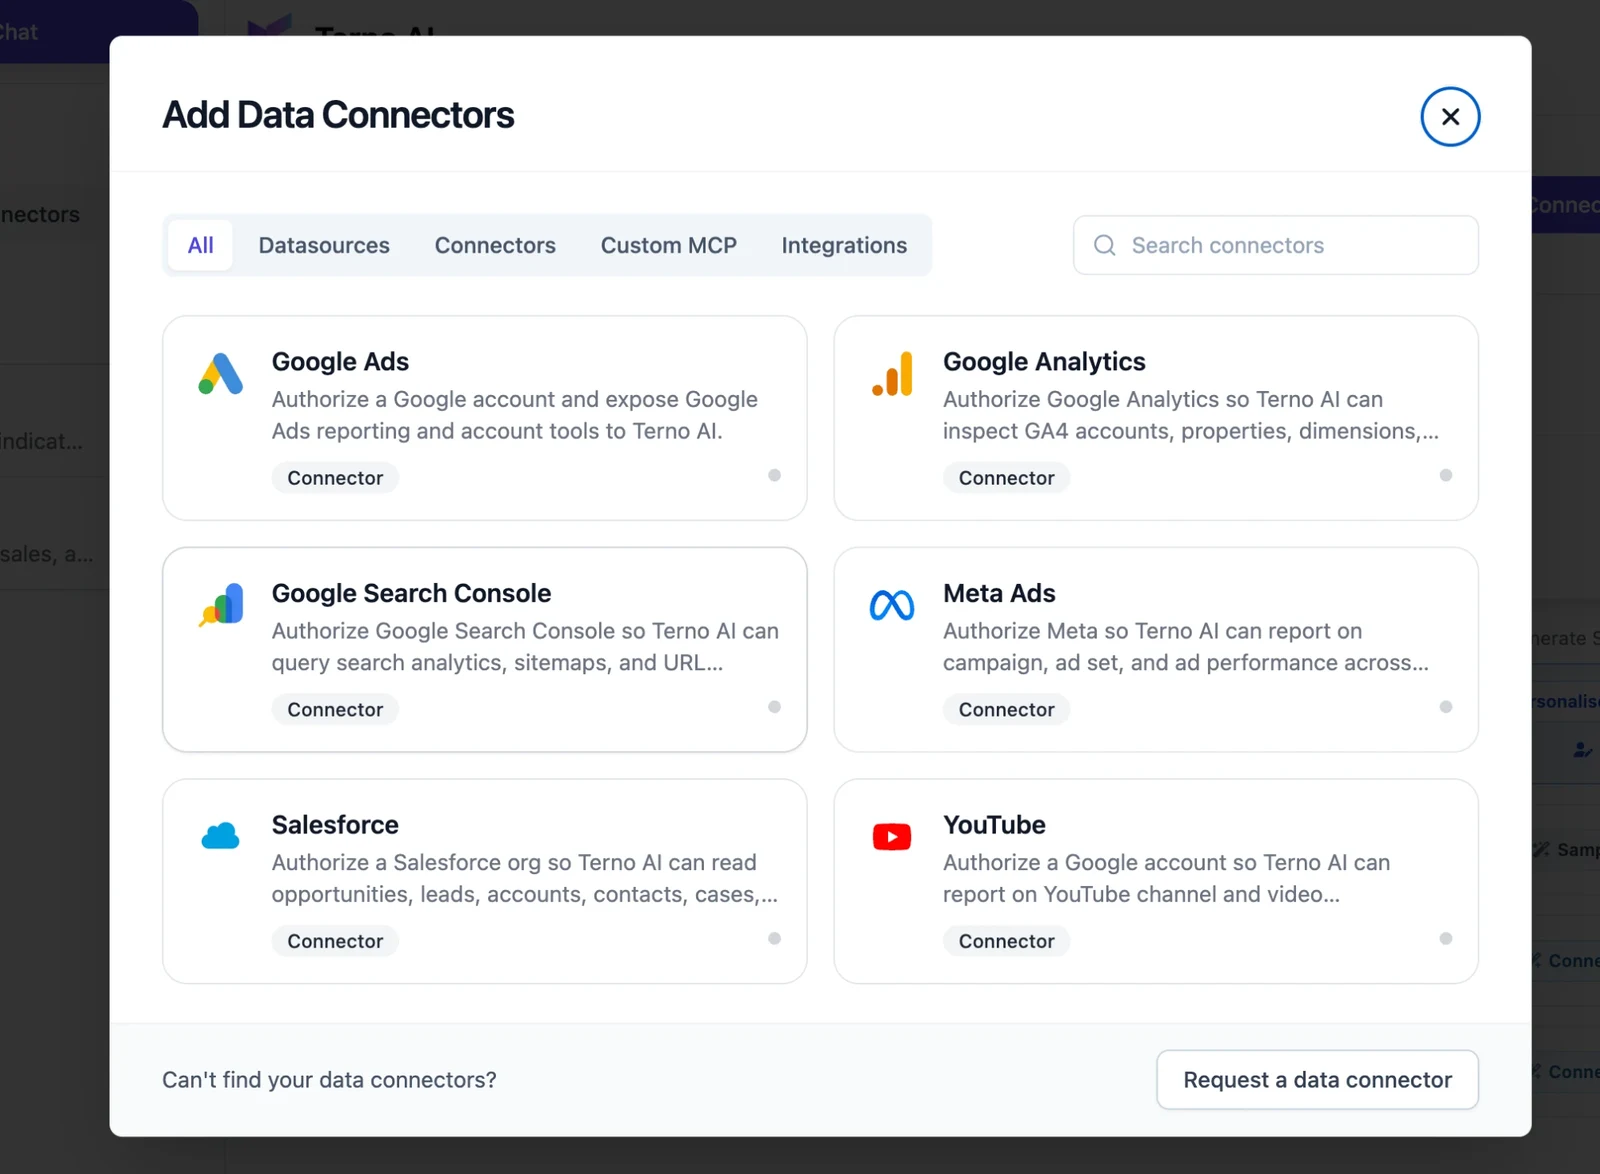Click description about campaign and ad set performance
Screen dimensions: 1600x1174
(1186, 647)
